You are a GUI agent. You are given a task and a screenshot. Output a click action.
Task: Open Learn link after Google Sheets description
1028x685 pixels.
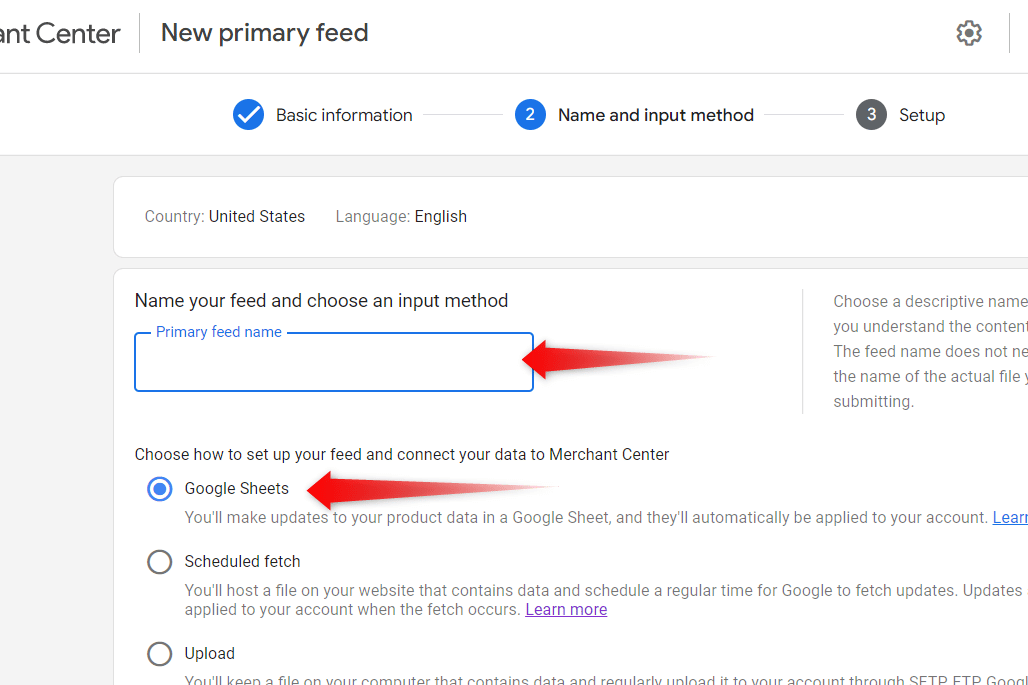[1010, 518]
